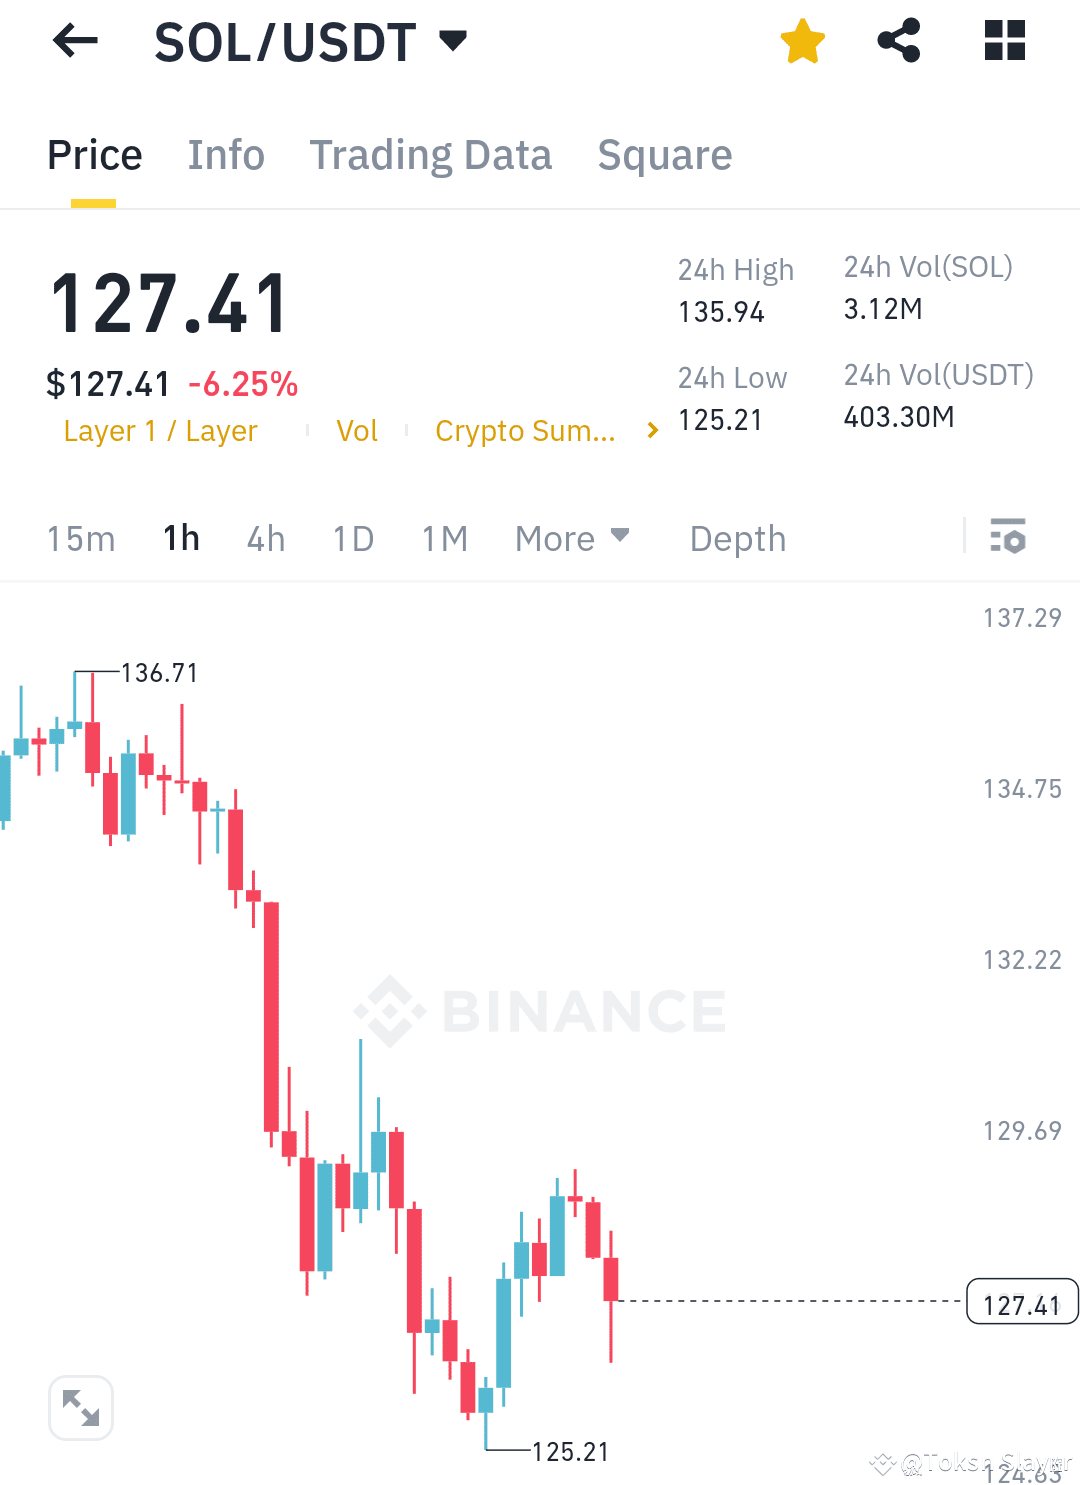1080x1485 pixels.
Task: Switch to the 15m candle interval
Action: (x=81, y=538)
